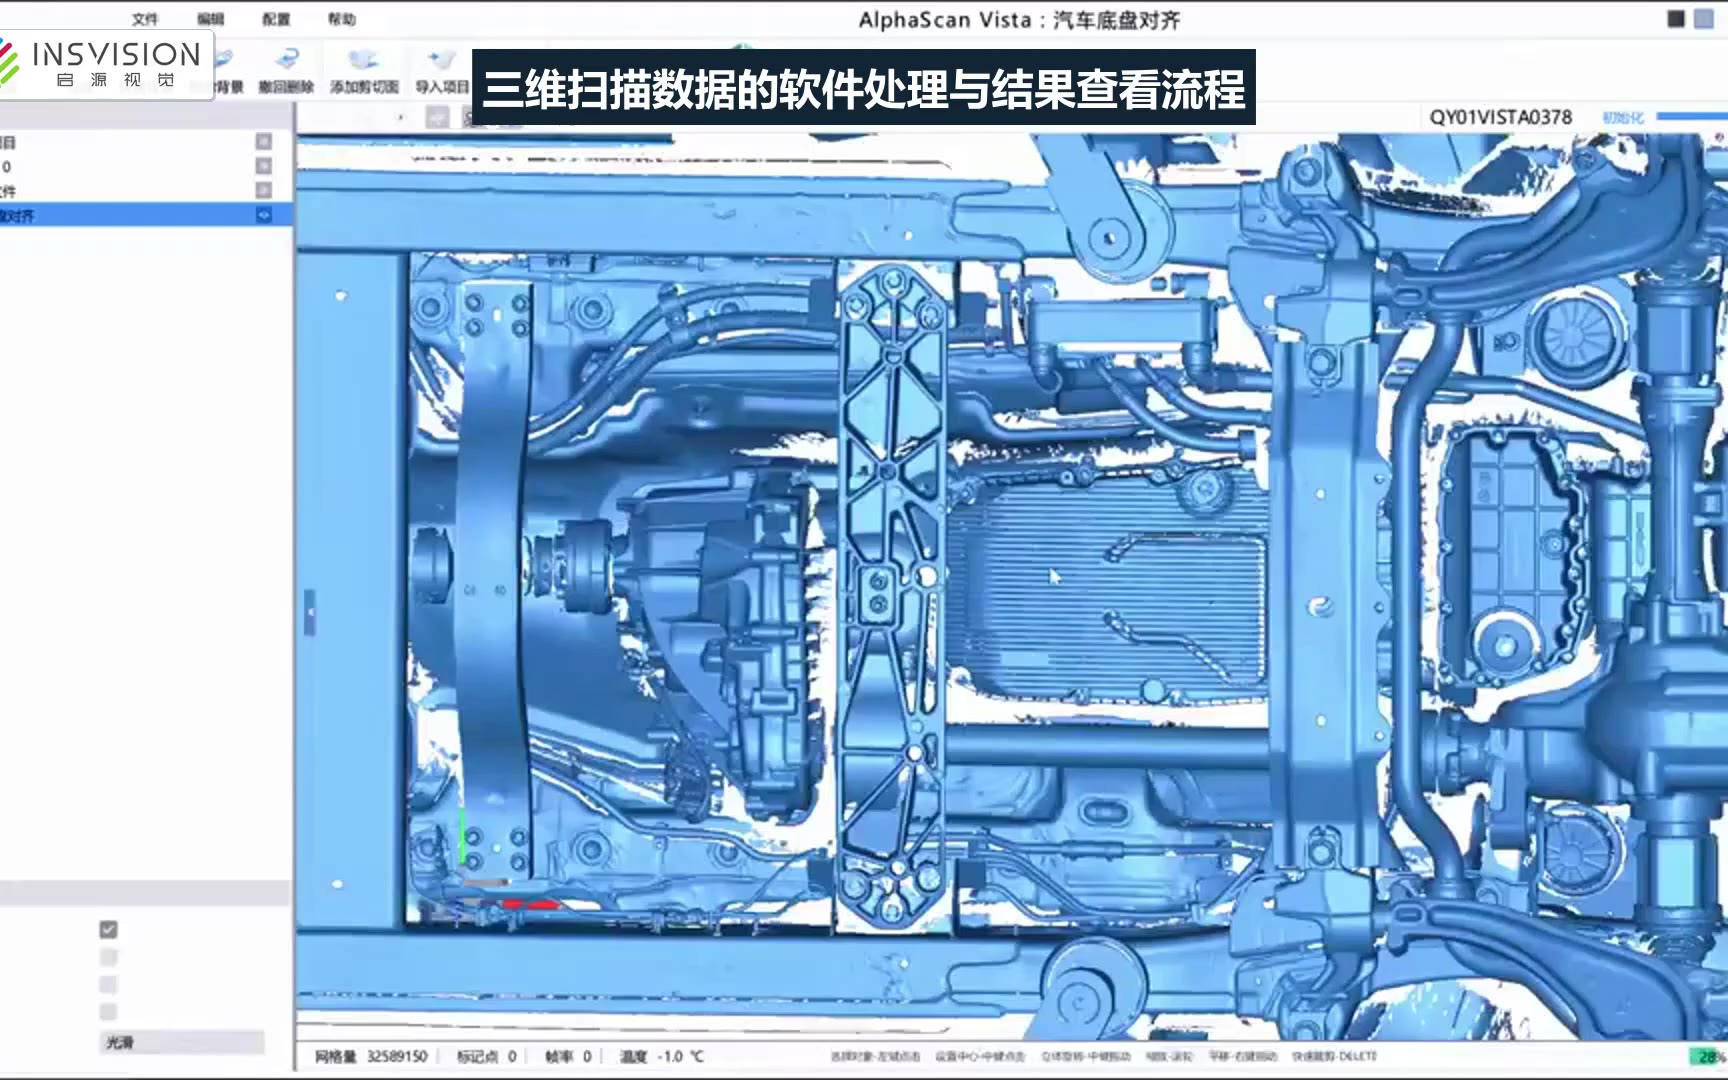
Task: Click the 标记点 0 status entry
Action: [x=487, y=1056]
